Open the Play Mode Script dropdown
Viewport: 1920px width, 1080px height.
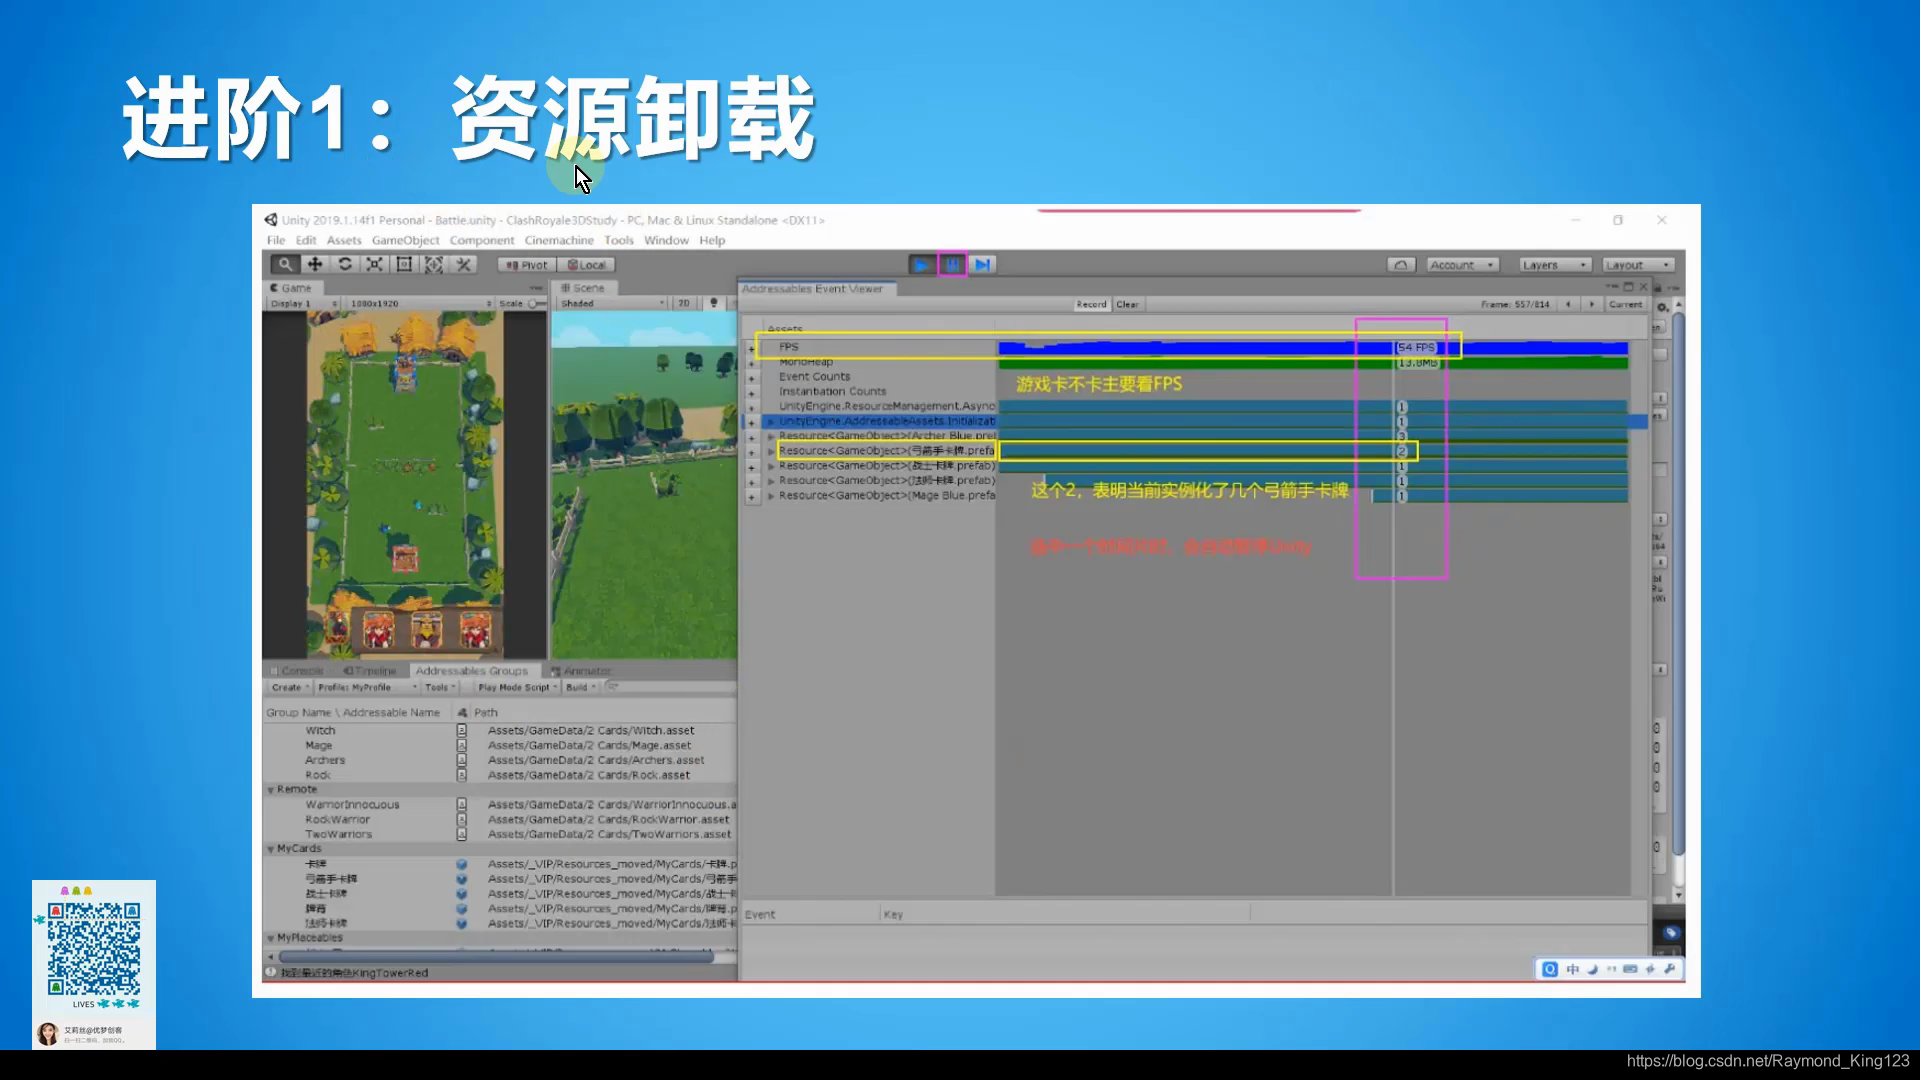point(517,687)
